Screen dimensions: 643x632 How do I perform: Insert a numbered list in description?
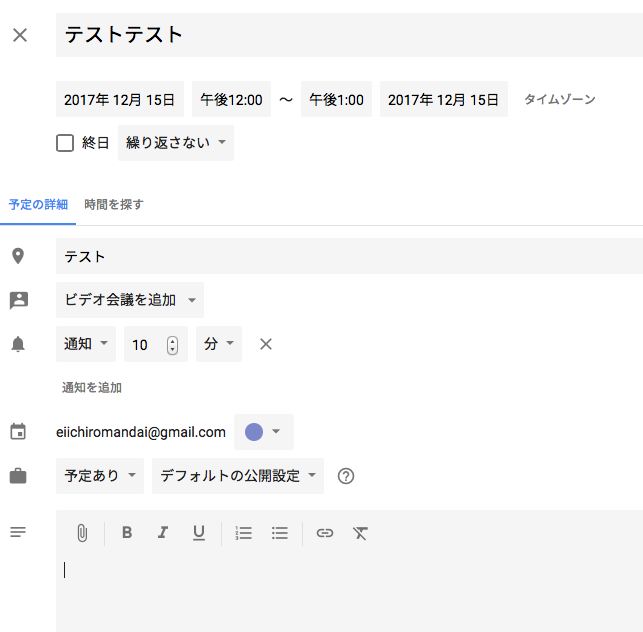(x=244, y=533)
